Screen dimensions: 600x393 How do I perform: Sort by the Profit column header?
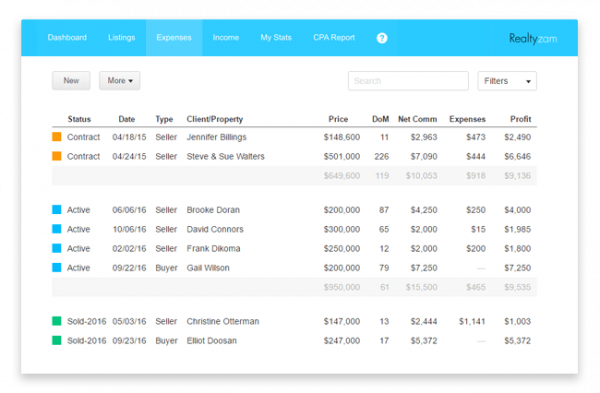pos(520,119)
